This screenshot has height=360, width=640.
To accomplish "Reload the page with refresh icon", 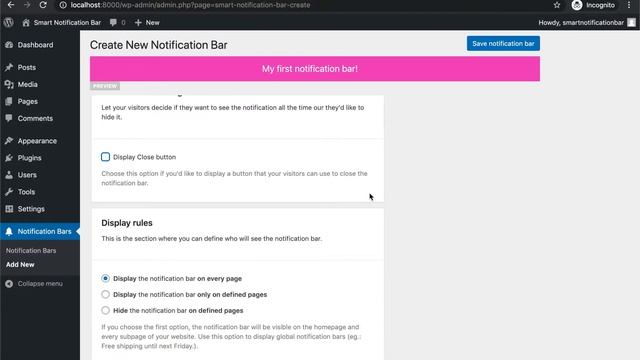I will tap(43, 5).
